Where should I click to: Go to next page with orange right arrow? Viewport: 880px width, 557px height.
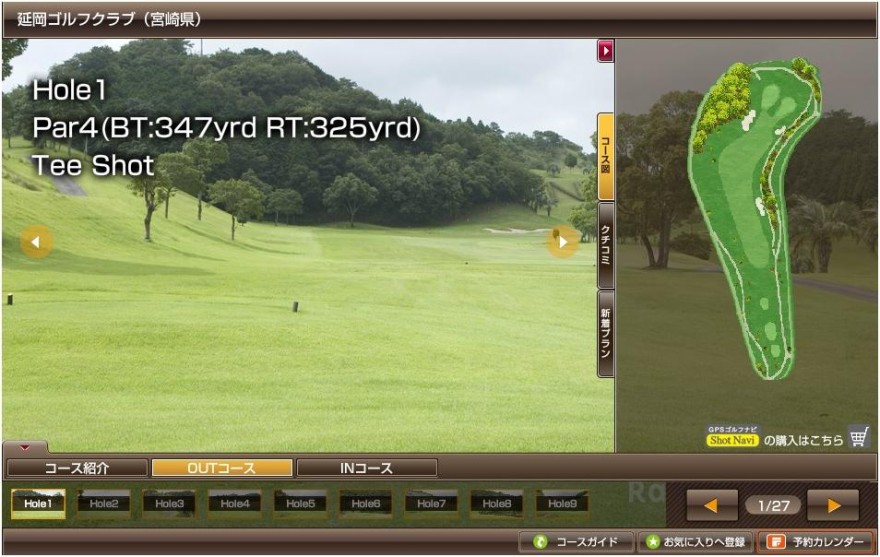tap(833, 505)
